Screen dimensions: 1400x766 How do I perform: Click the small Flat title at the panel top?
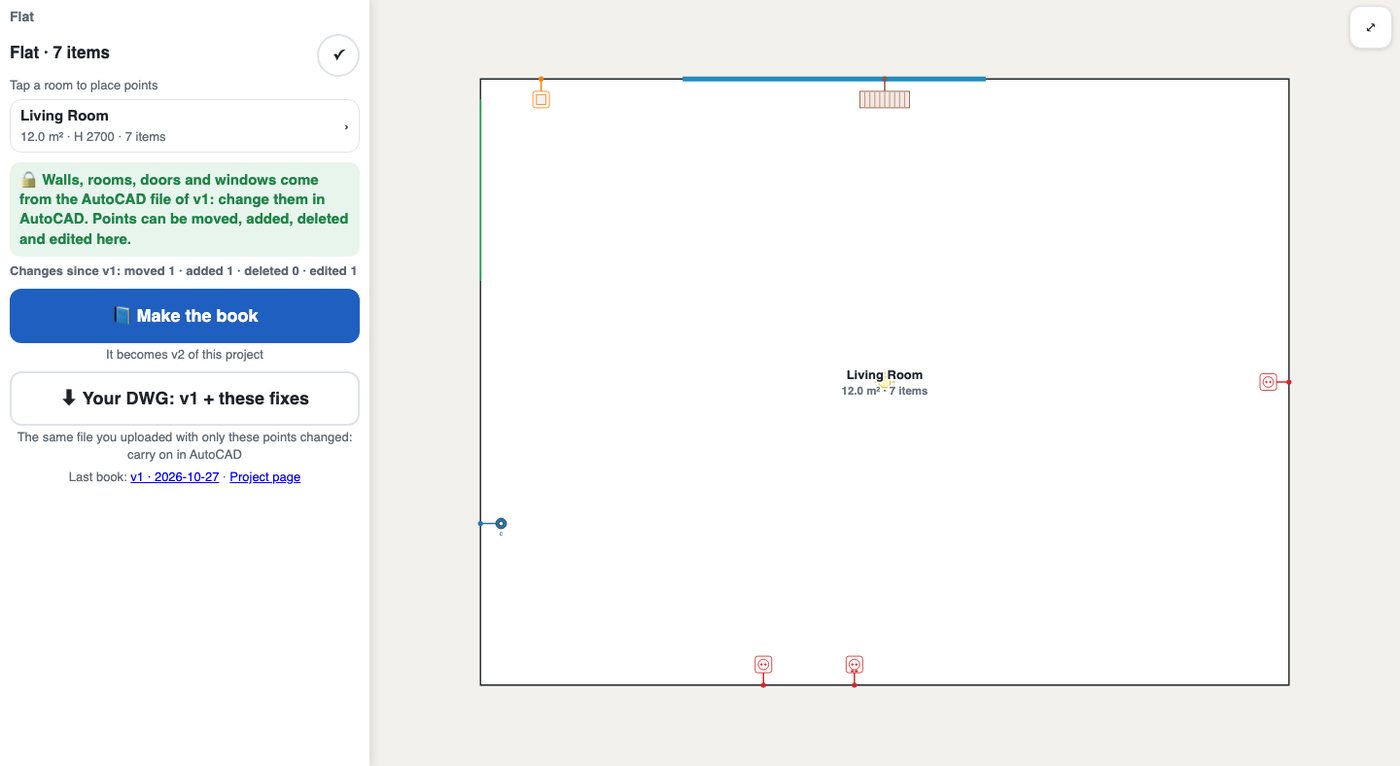tap(22, 17)
